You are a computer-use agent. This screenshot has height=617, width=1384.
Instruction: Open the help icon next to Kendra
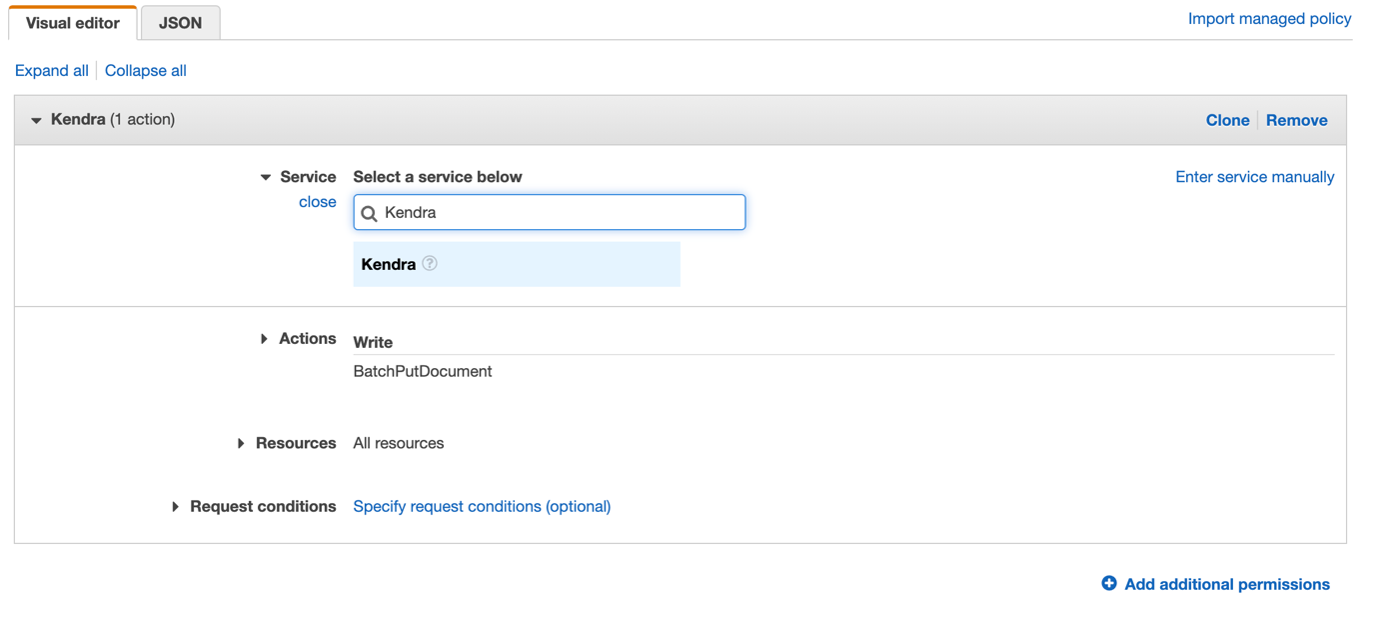coord(430,264)
